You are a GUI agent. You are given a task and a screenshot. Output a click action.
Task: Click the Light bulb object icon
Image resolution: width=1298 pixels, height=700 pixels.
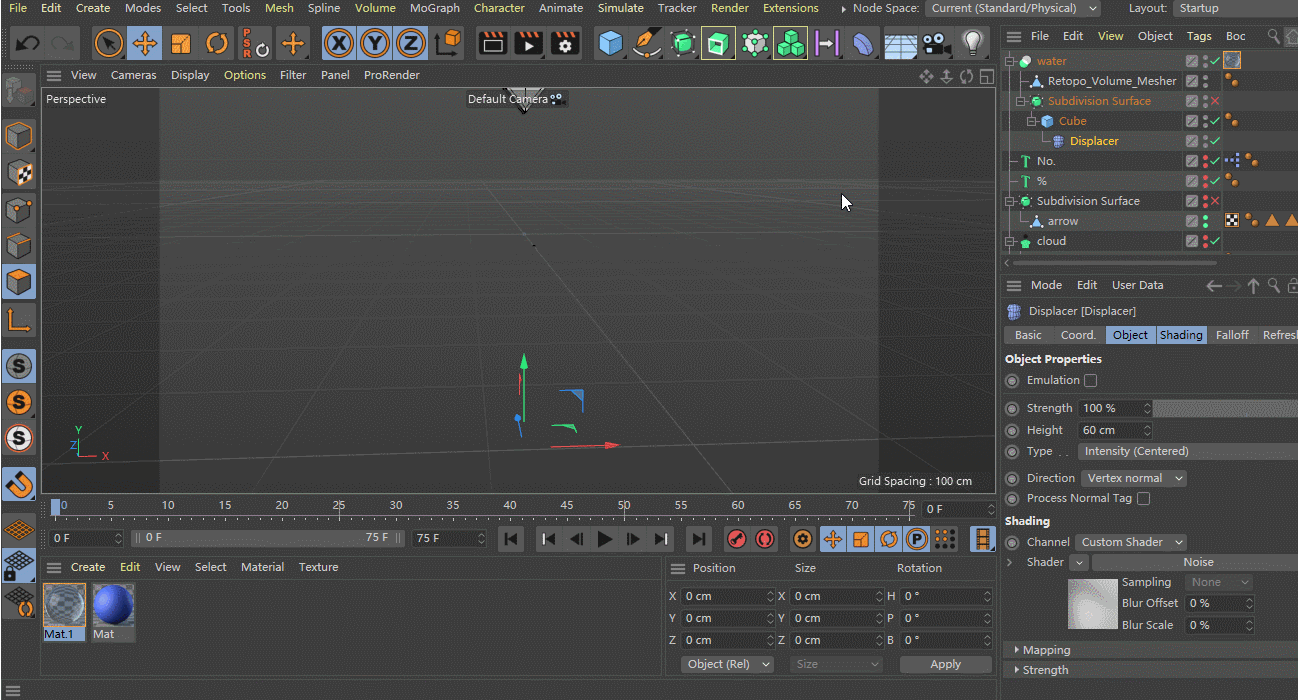click(x=972, y=44)
